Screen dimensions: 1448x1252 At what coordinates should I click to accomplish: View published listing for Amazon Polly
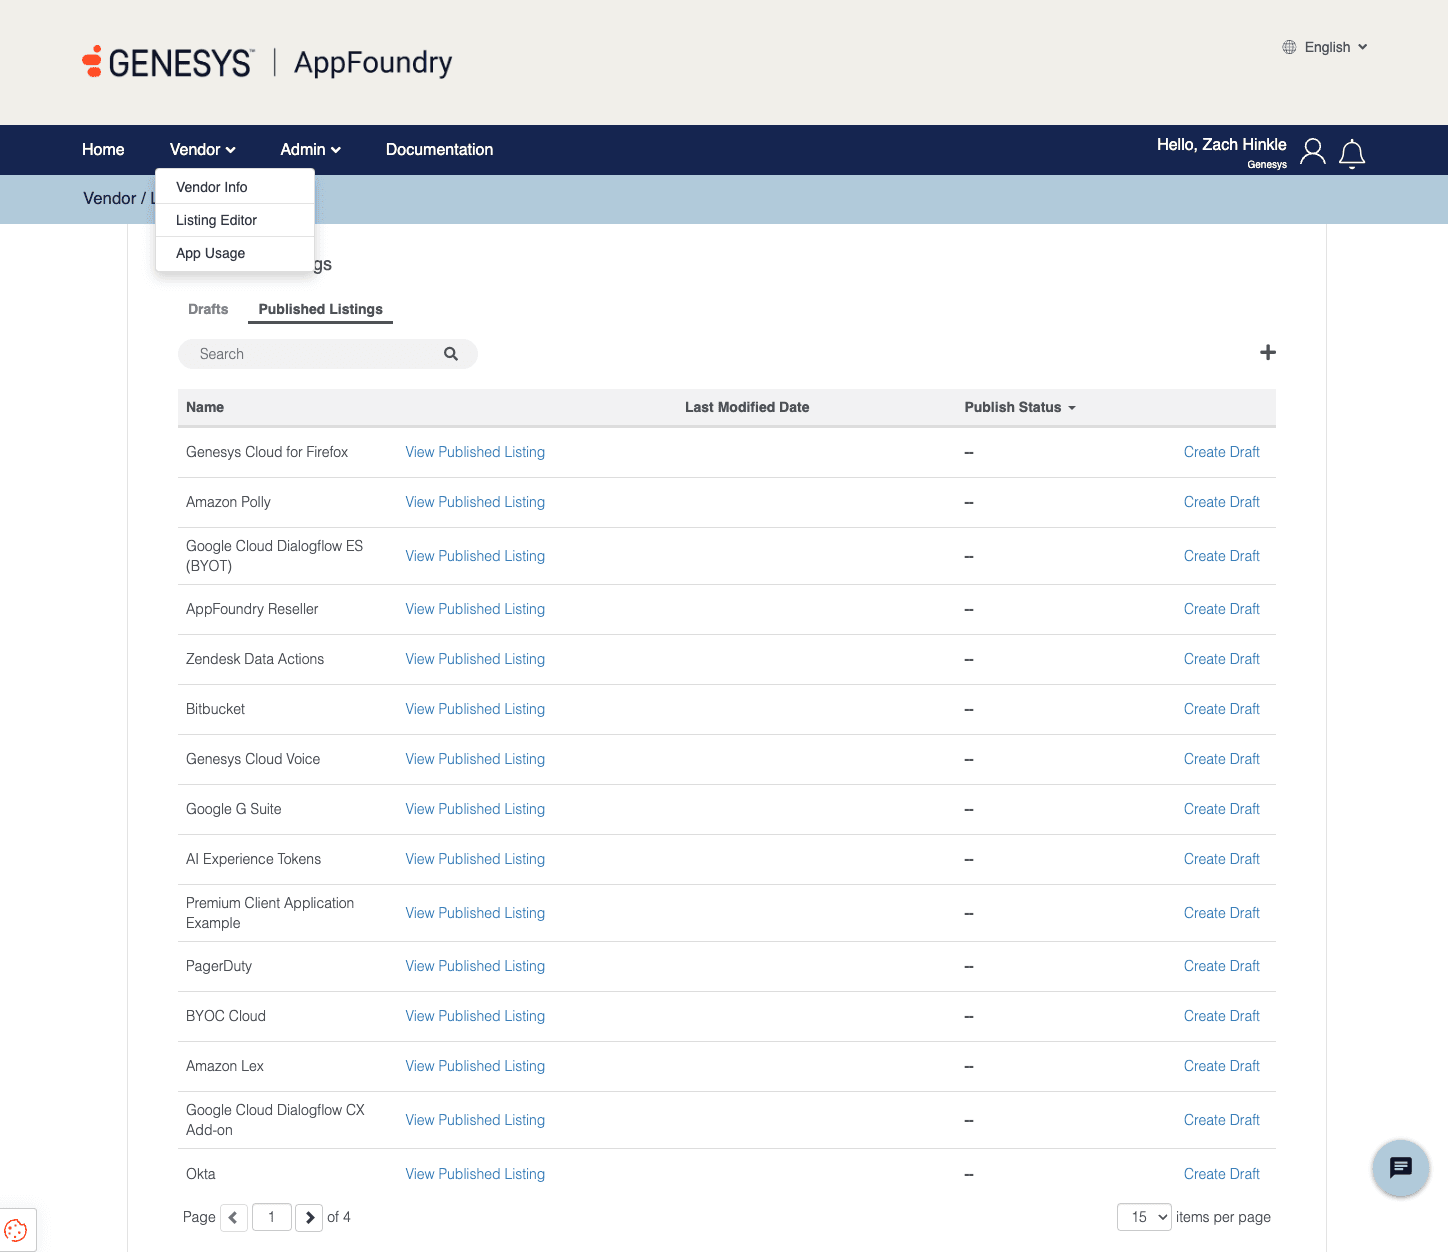coord(475,502)
